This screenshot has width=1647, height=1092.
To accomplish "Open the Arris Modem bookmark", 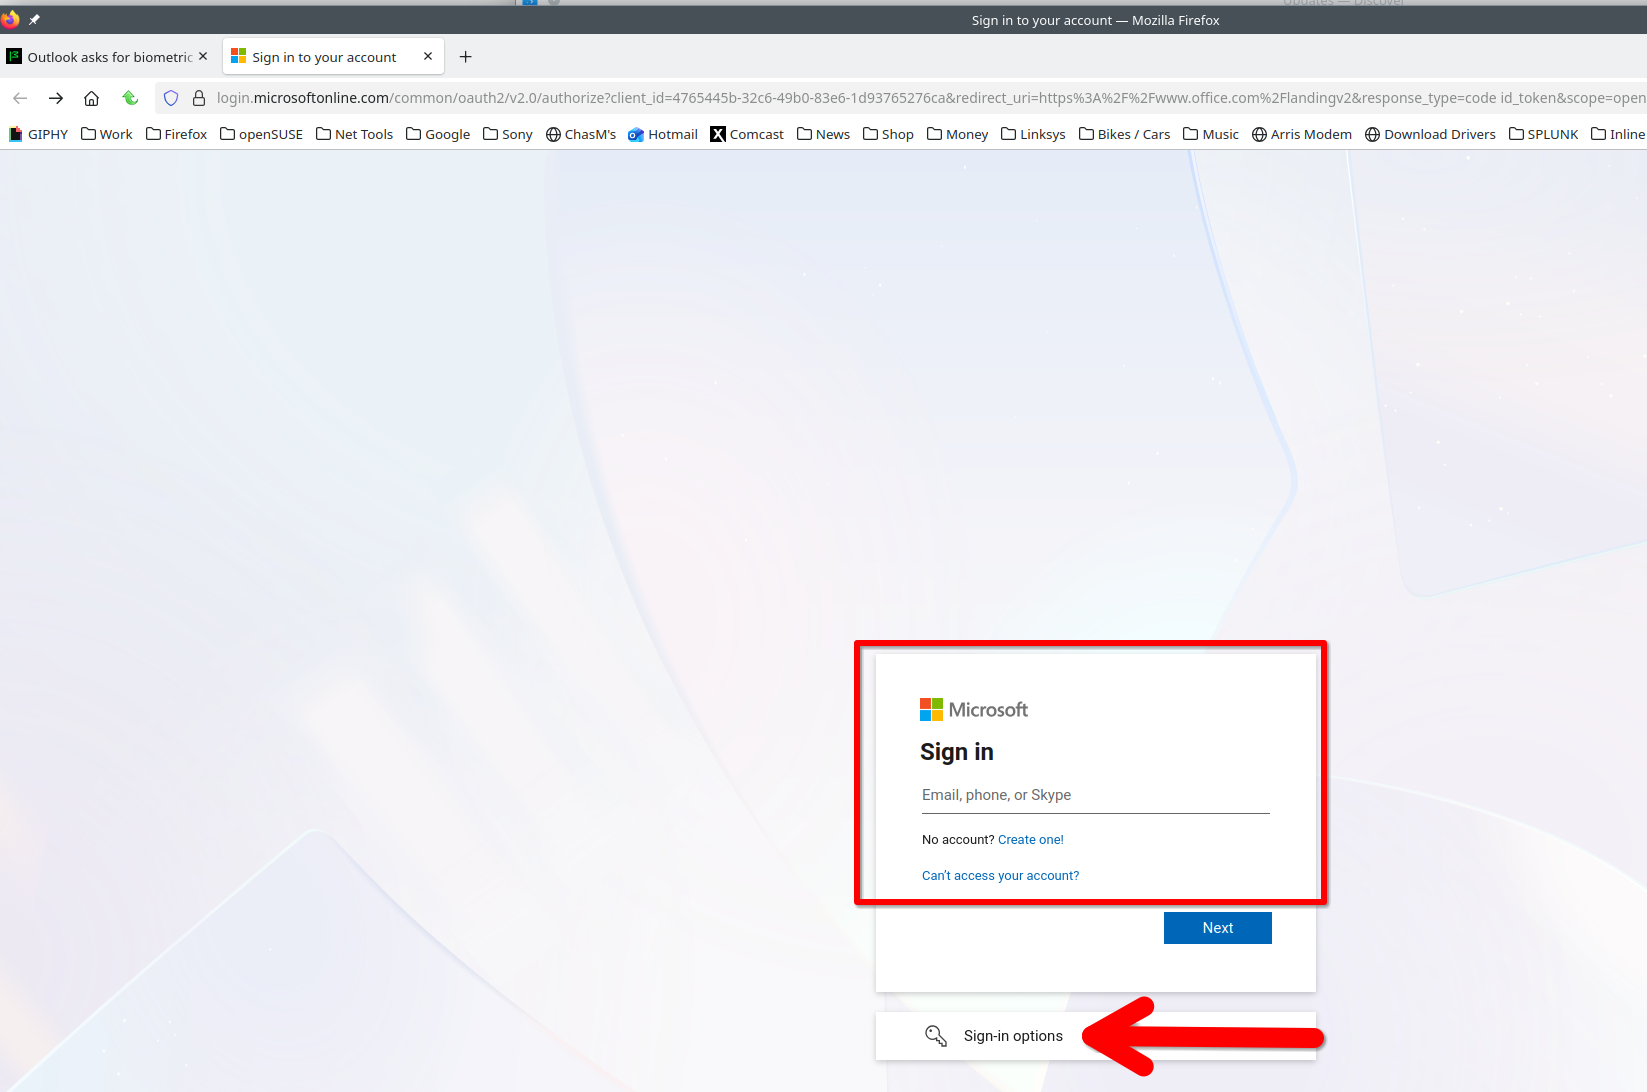I will (1302, 134).
